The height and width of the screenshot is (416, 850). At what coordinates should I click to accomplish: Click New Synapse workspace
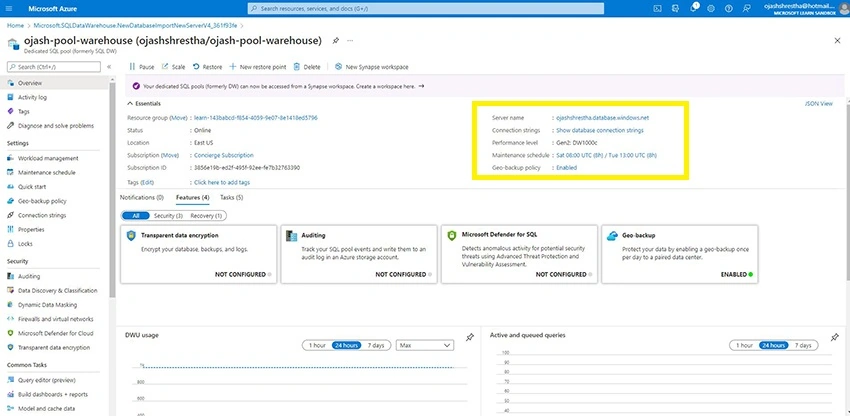(x=371, y=67)
